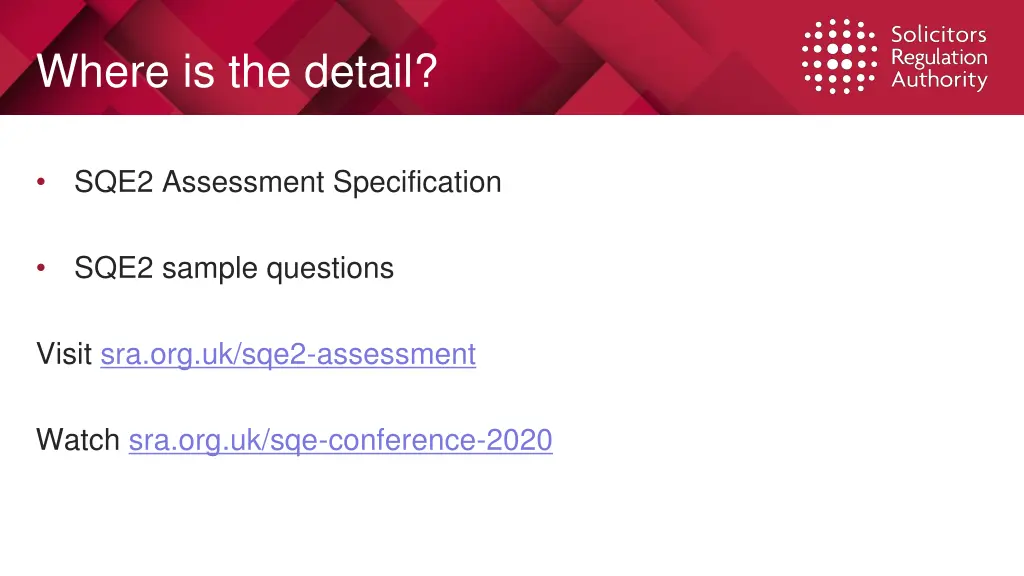Click the red bullet beside SQE2 Assessment Specification
This screenshot has height=576, width=1024.
(41, 182)
